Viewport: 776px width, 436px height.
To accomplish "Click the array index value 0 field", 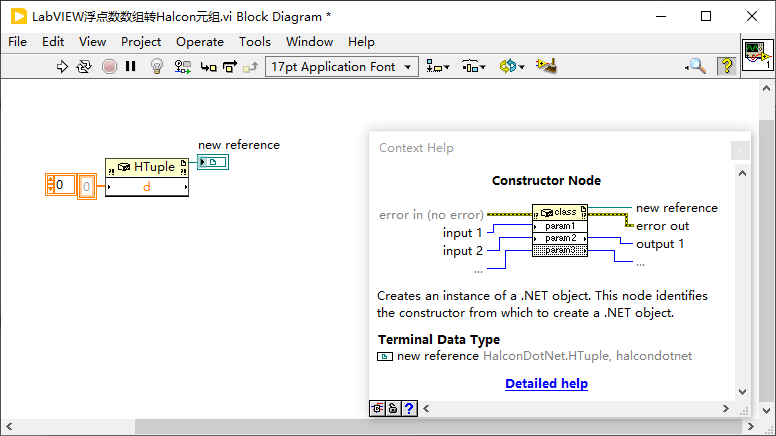I will (x=64, y=185).
